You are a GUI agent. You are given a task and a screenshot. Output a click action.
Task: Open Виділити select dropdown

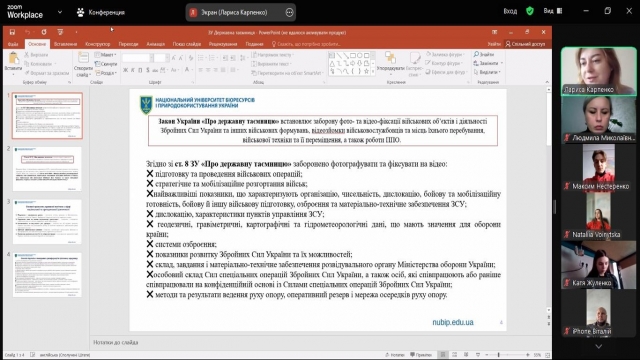[487, 72]
